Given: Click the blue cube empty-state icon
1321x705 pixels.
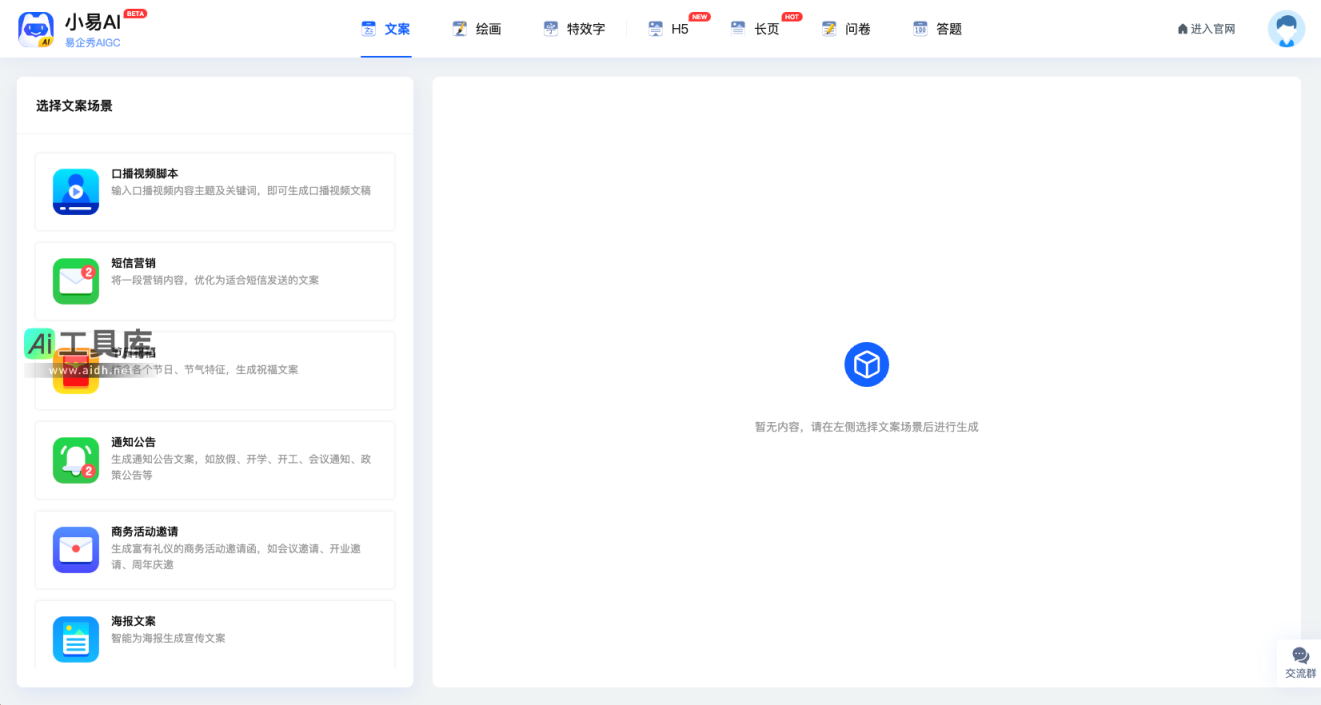Looking at the screenshot, I should (x=866, y=364).
